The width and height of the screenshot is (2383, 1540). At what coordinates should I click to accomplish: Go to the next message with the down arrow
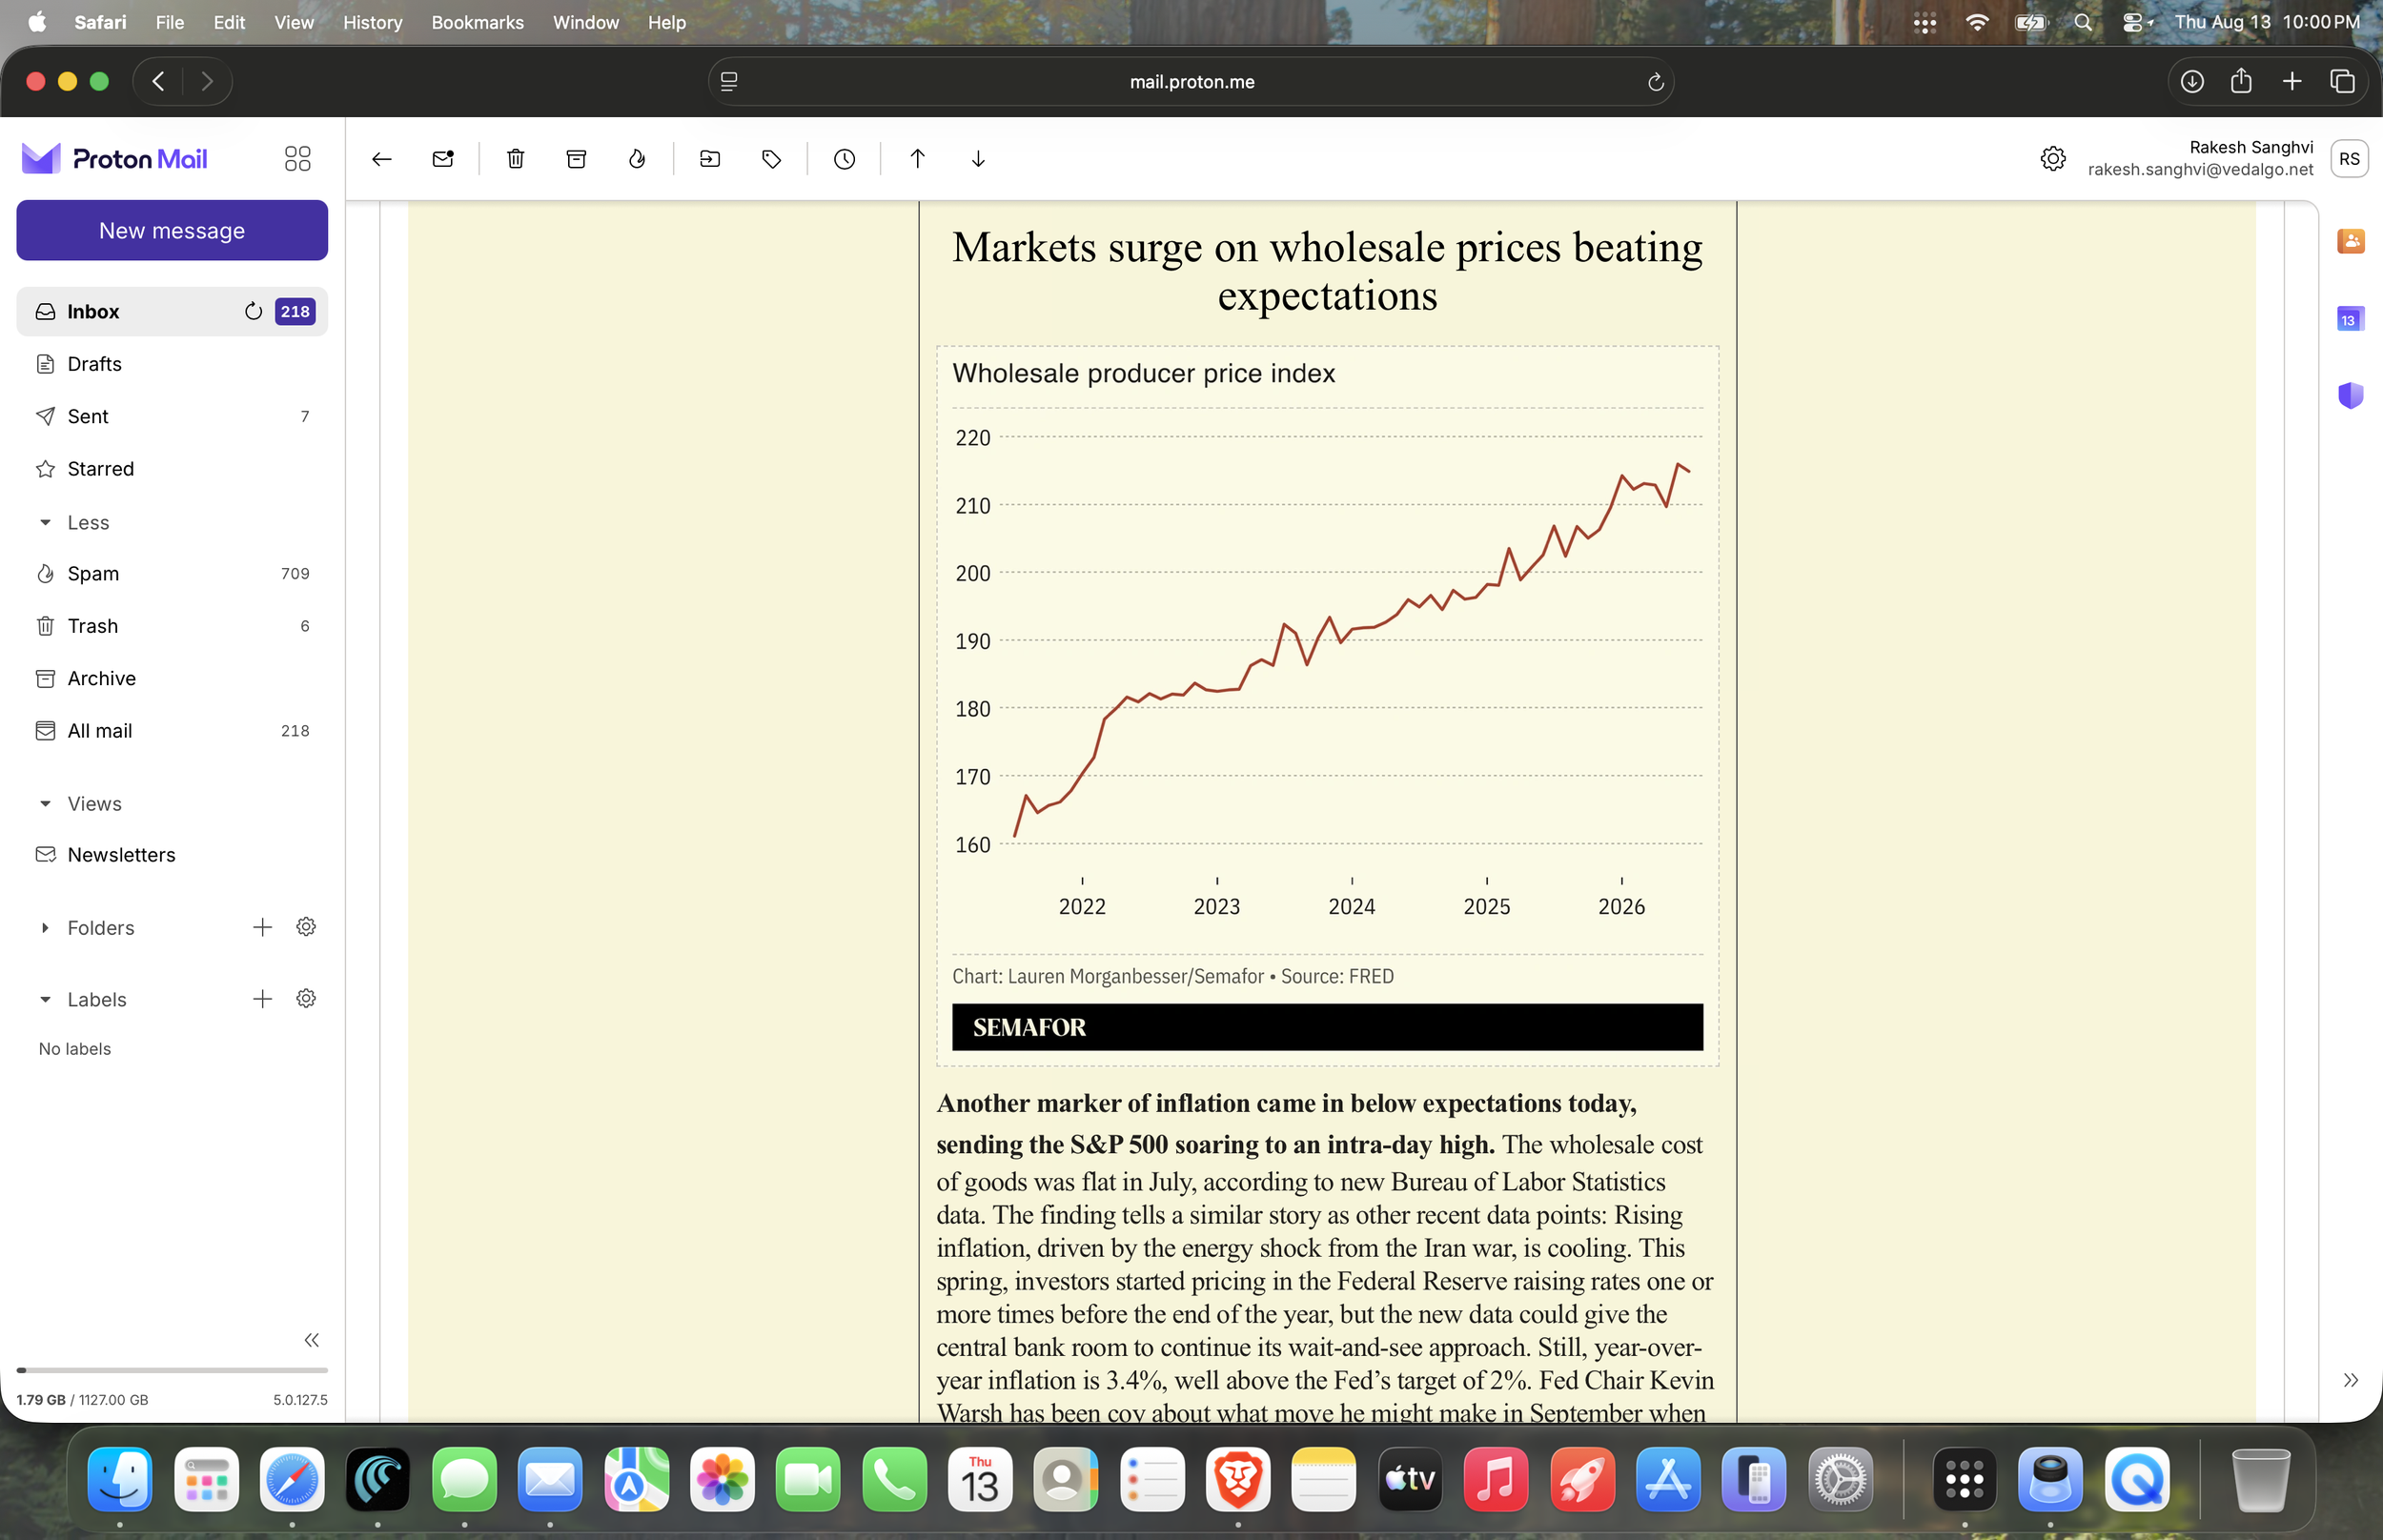click(978, 159)
